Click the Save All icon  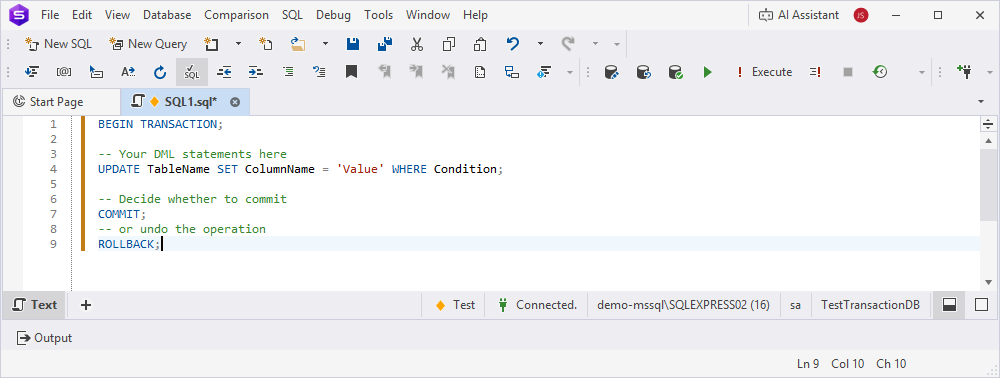tap(385, 44)
